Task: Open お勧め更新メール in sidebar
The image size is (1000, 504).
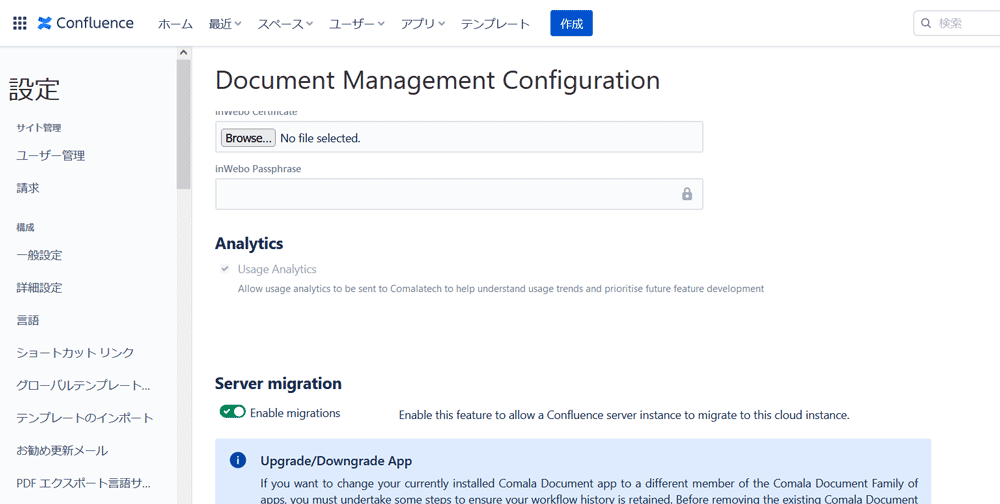Action: pos(62,450)
